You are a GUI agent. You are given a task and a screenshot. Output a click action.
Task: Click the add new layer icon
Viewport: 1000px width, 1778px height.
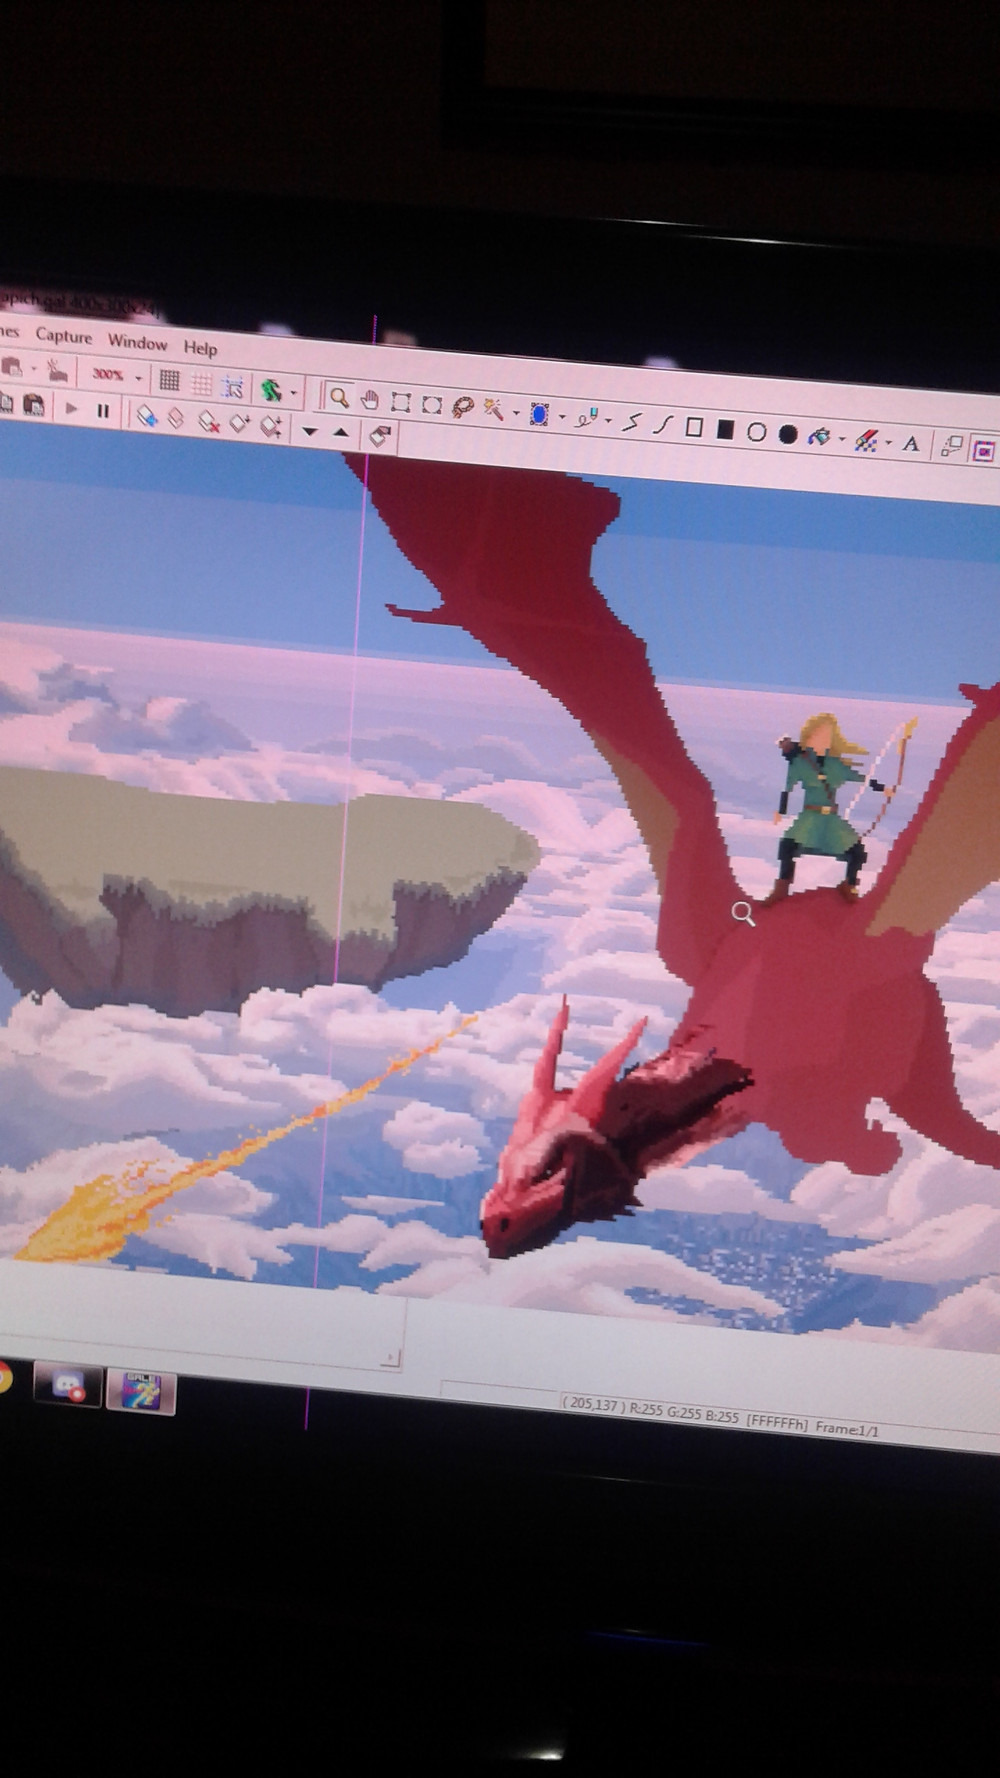coord(146,414)
